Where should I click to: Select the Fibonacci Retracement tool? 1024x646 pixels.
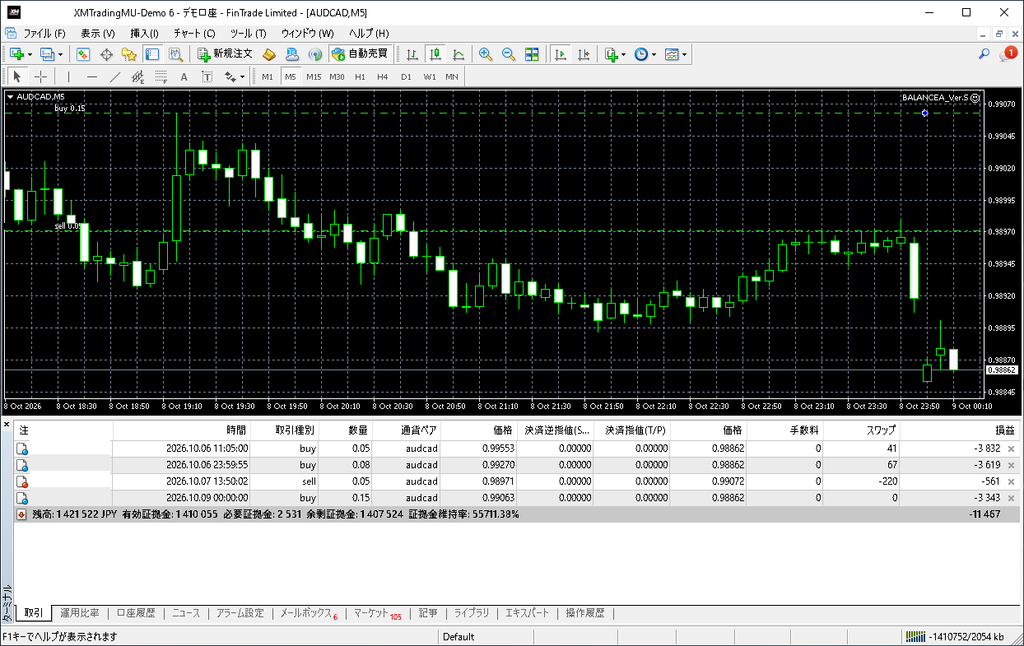[161, 77]
